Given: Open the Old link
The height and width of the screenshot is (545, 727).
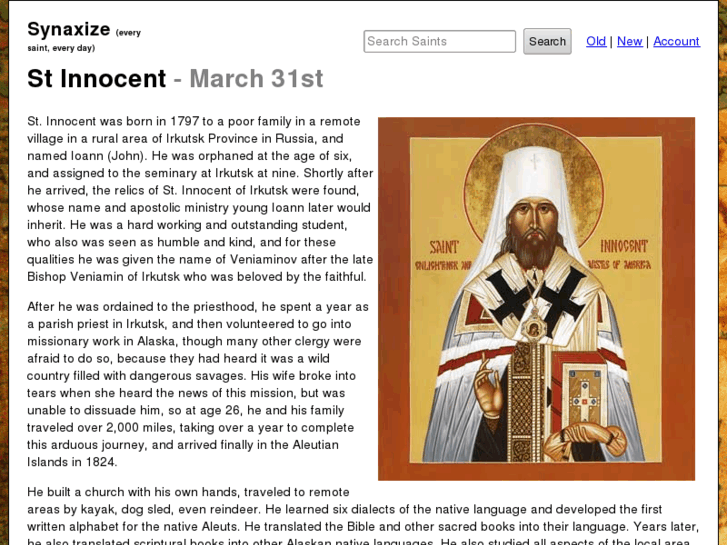Looking at the screenshot, I should pyautogui.click(x=596, y=41).
